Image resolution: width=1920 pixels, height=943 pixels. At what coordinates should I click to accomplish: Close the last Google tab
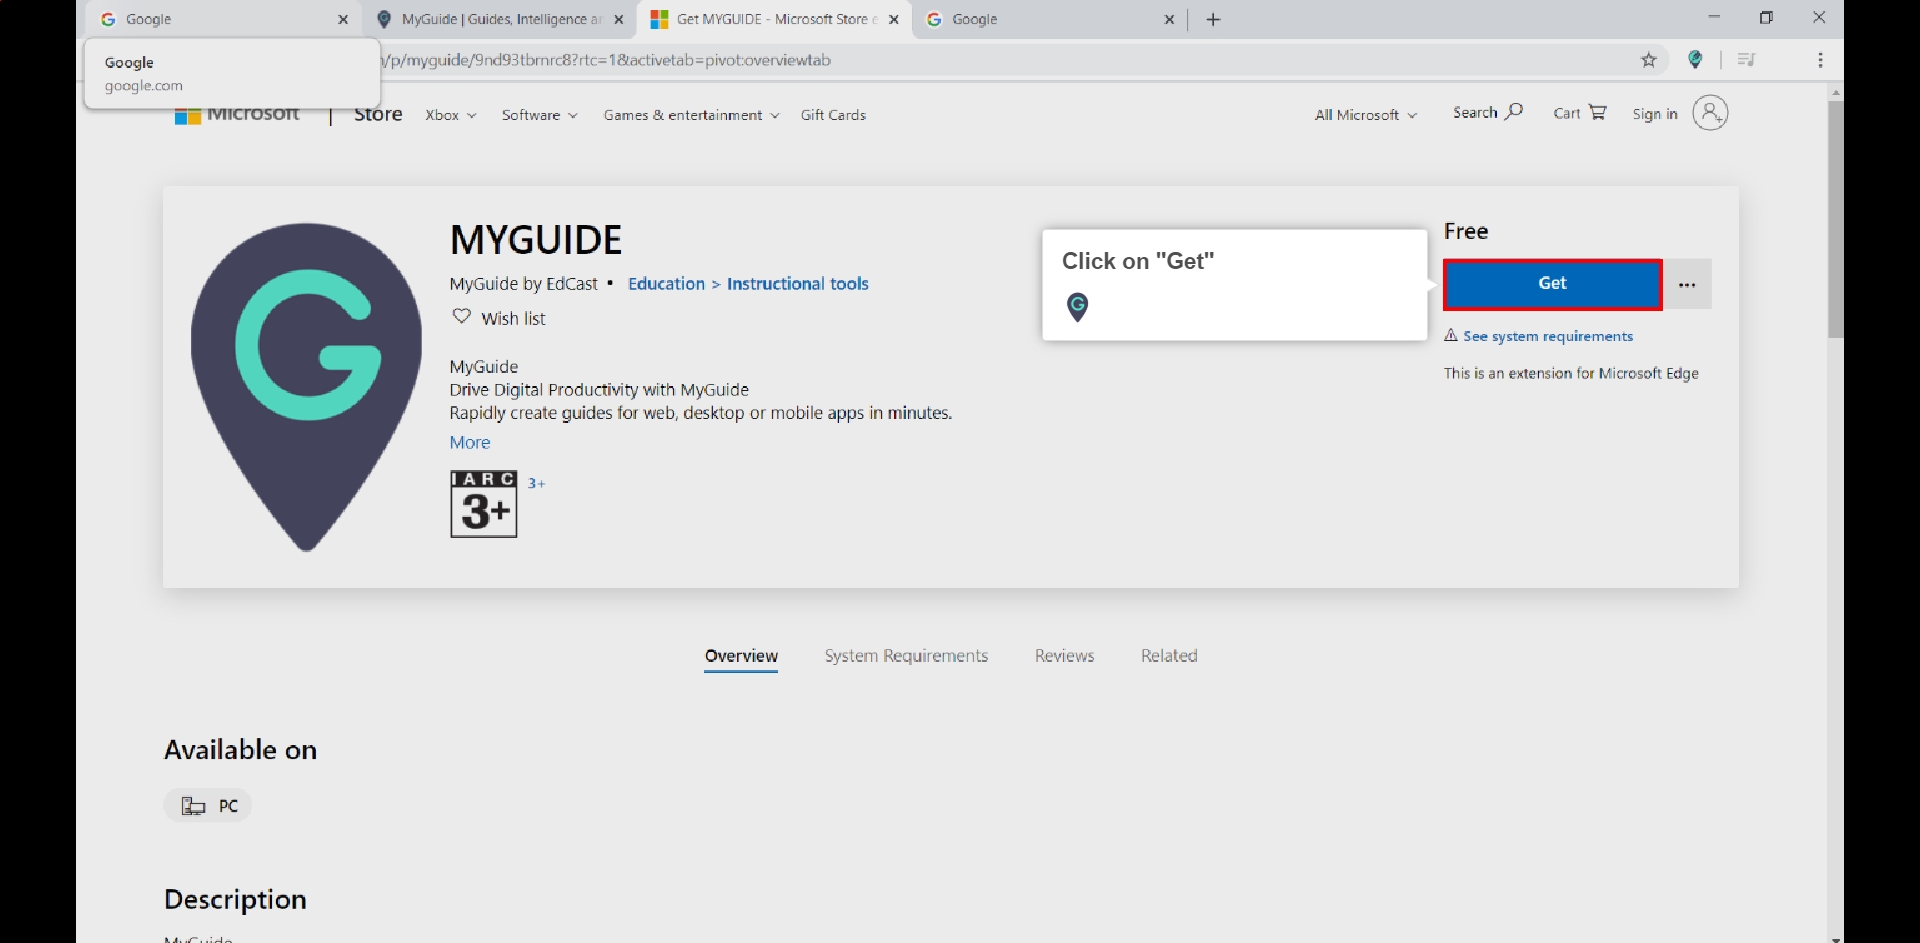click(x=1169, y=19)
